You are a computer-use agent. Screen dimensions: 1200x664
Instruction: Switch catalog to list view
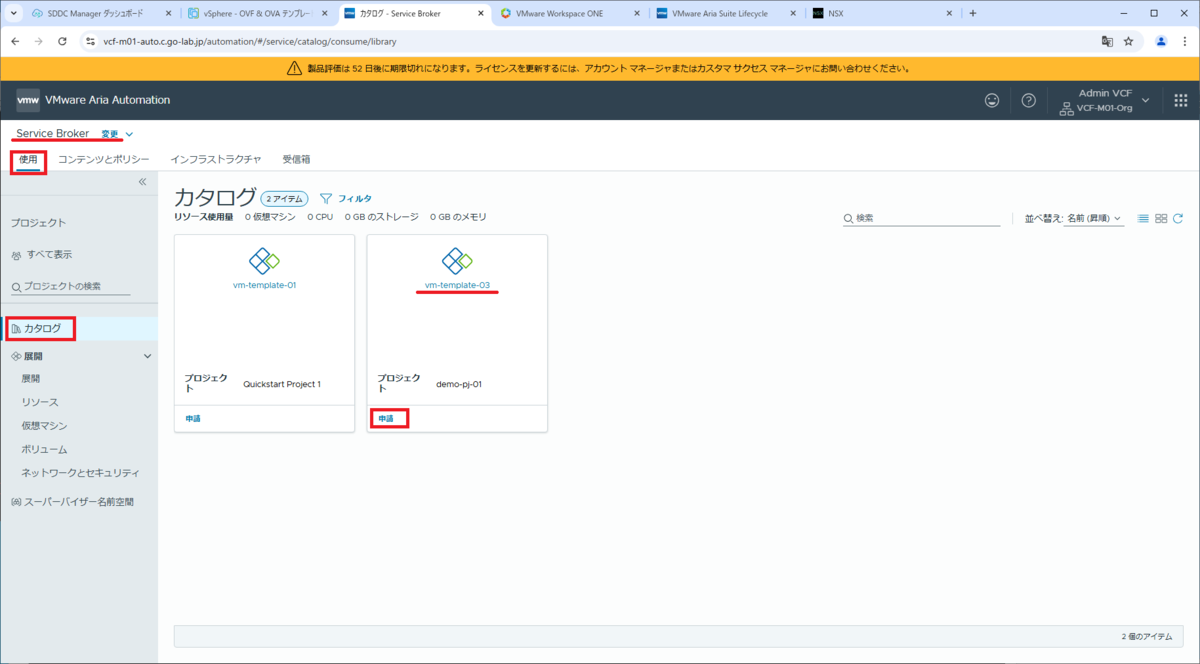pyautogui.click(x=1143, y=218)
